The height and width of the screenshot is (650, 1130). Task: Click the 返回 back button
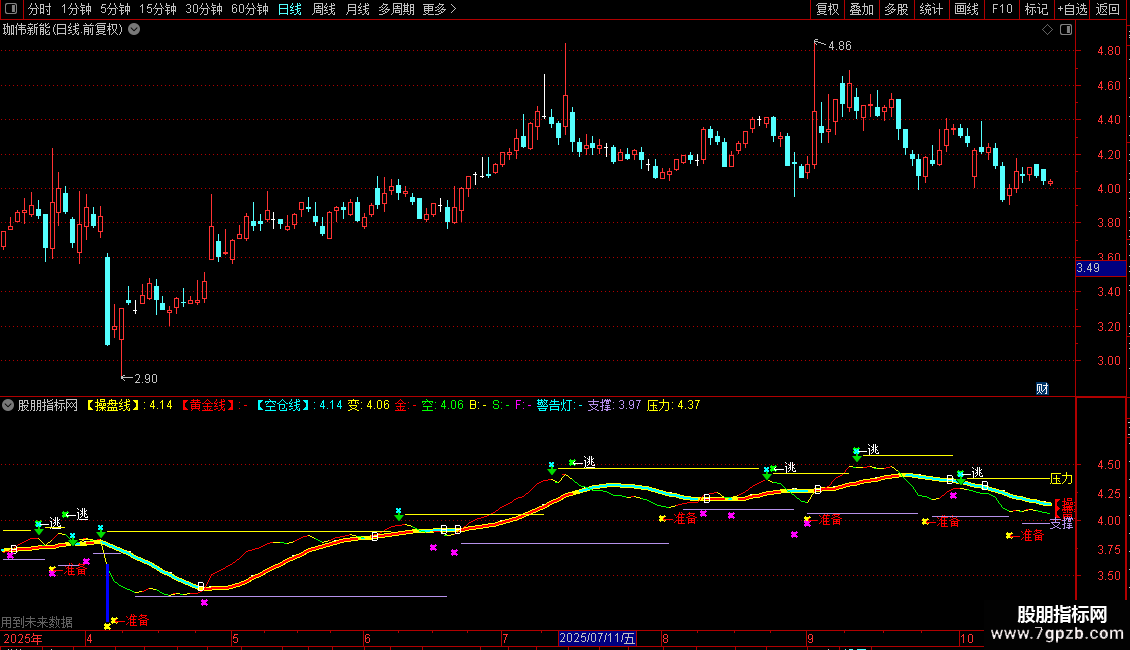(1108, 9)
